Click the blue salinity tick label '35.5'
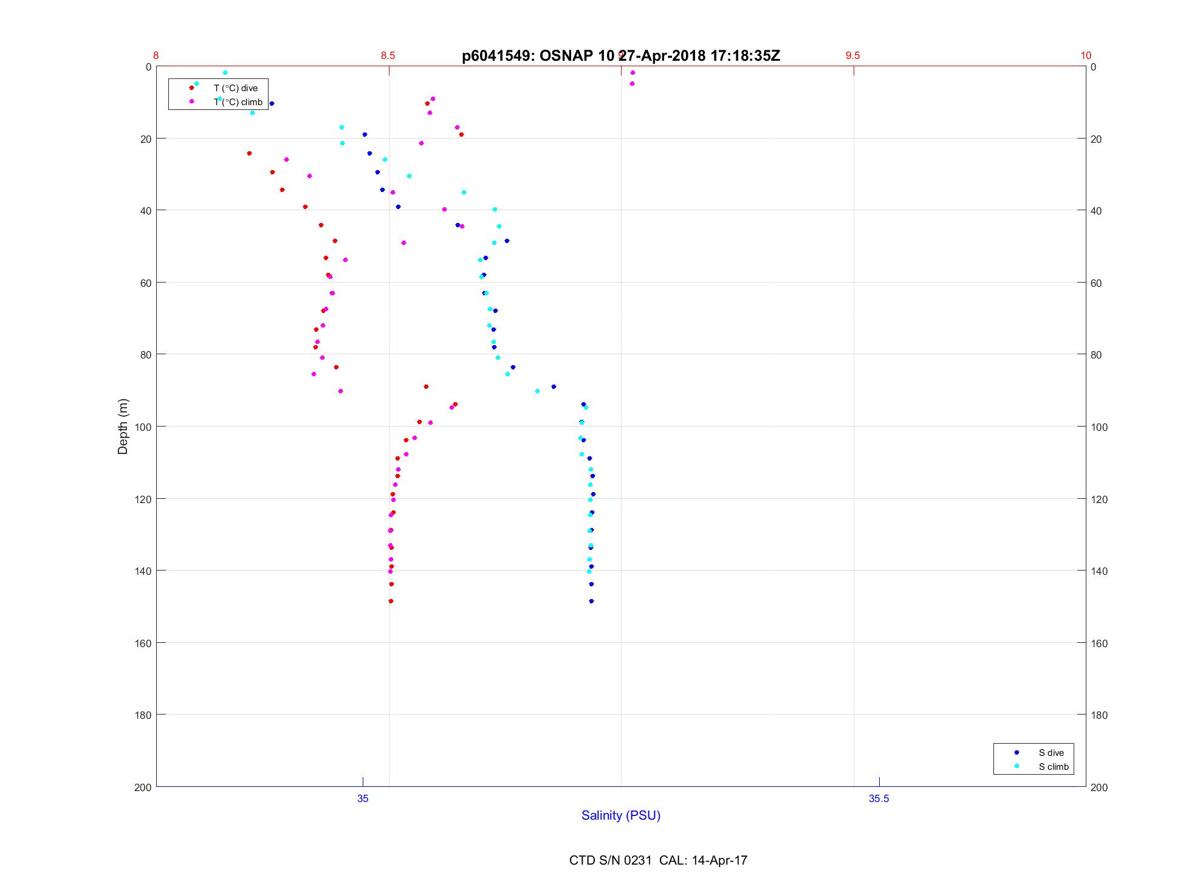 pos(879,798)
